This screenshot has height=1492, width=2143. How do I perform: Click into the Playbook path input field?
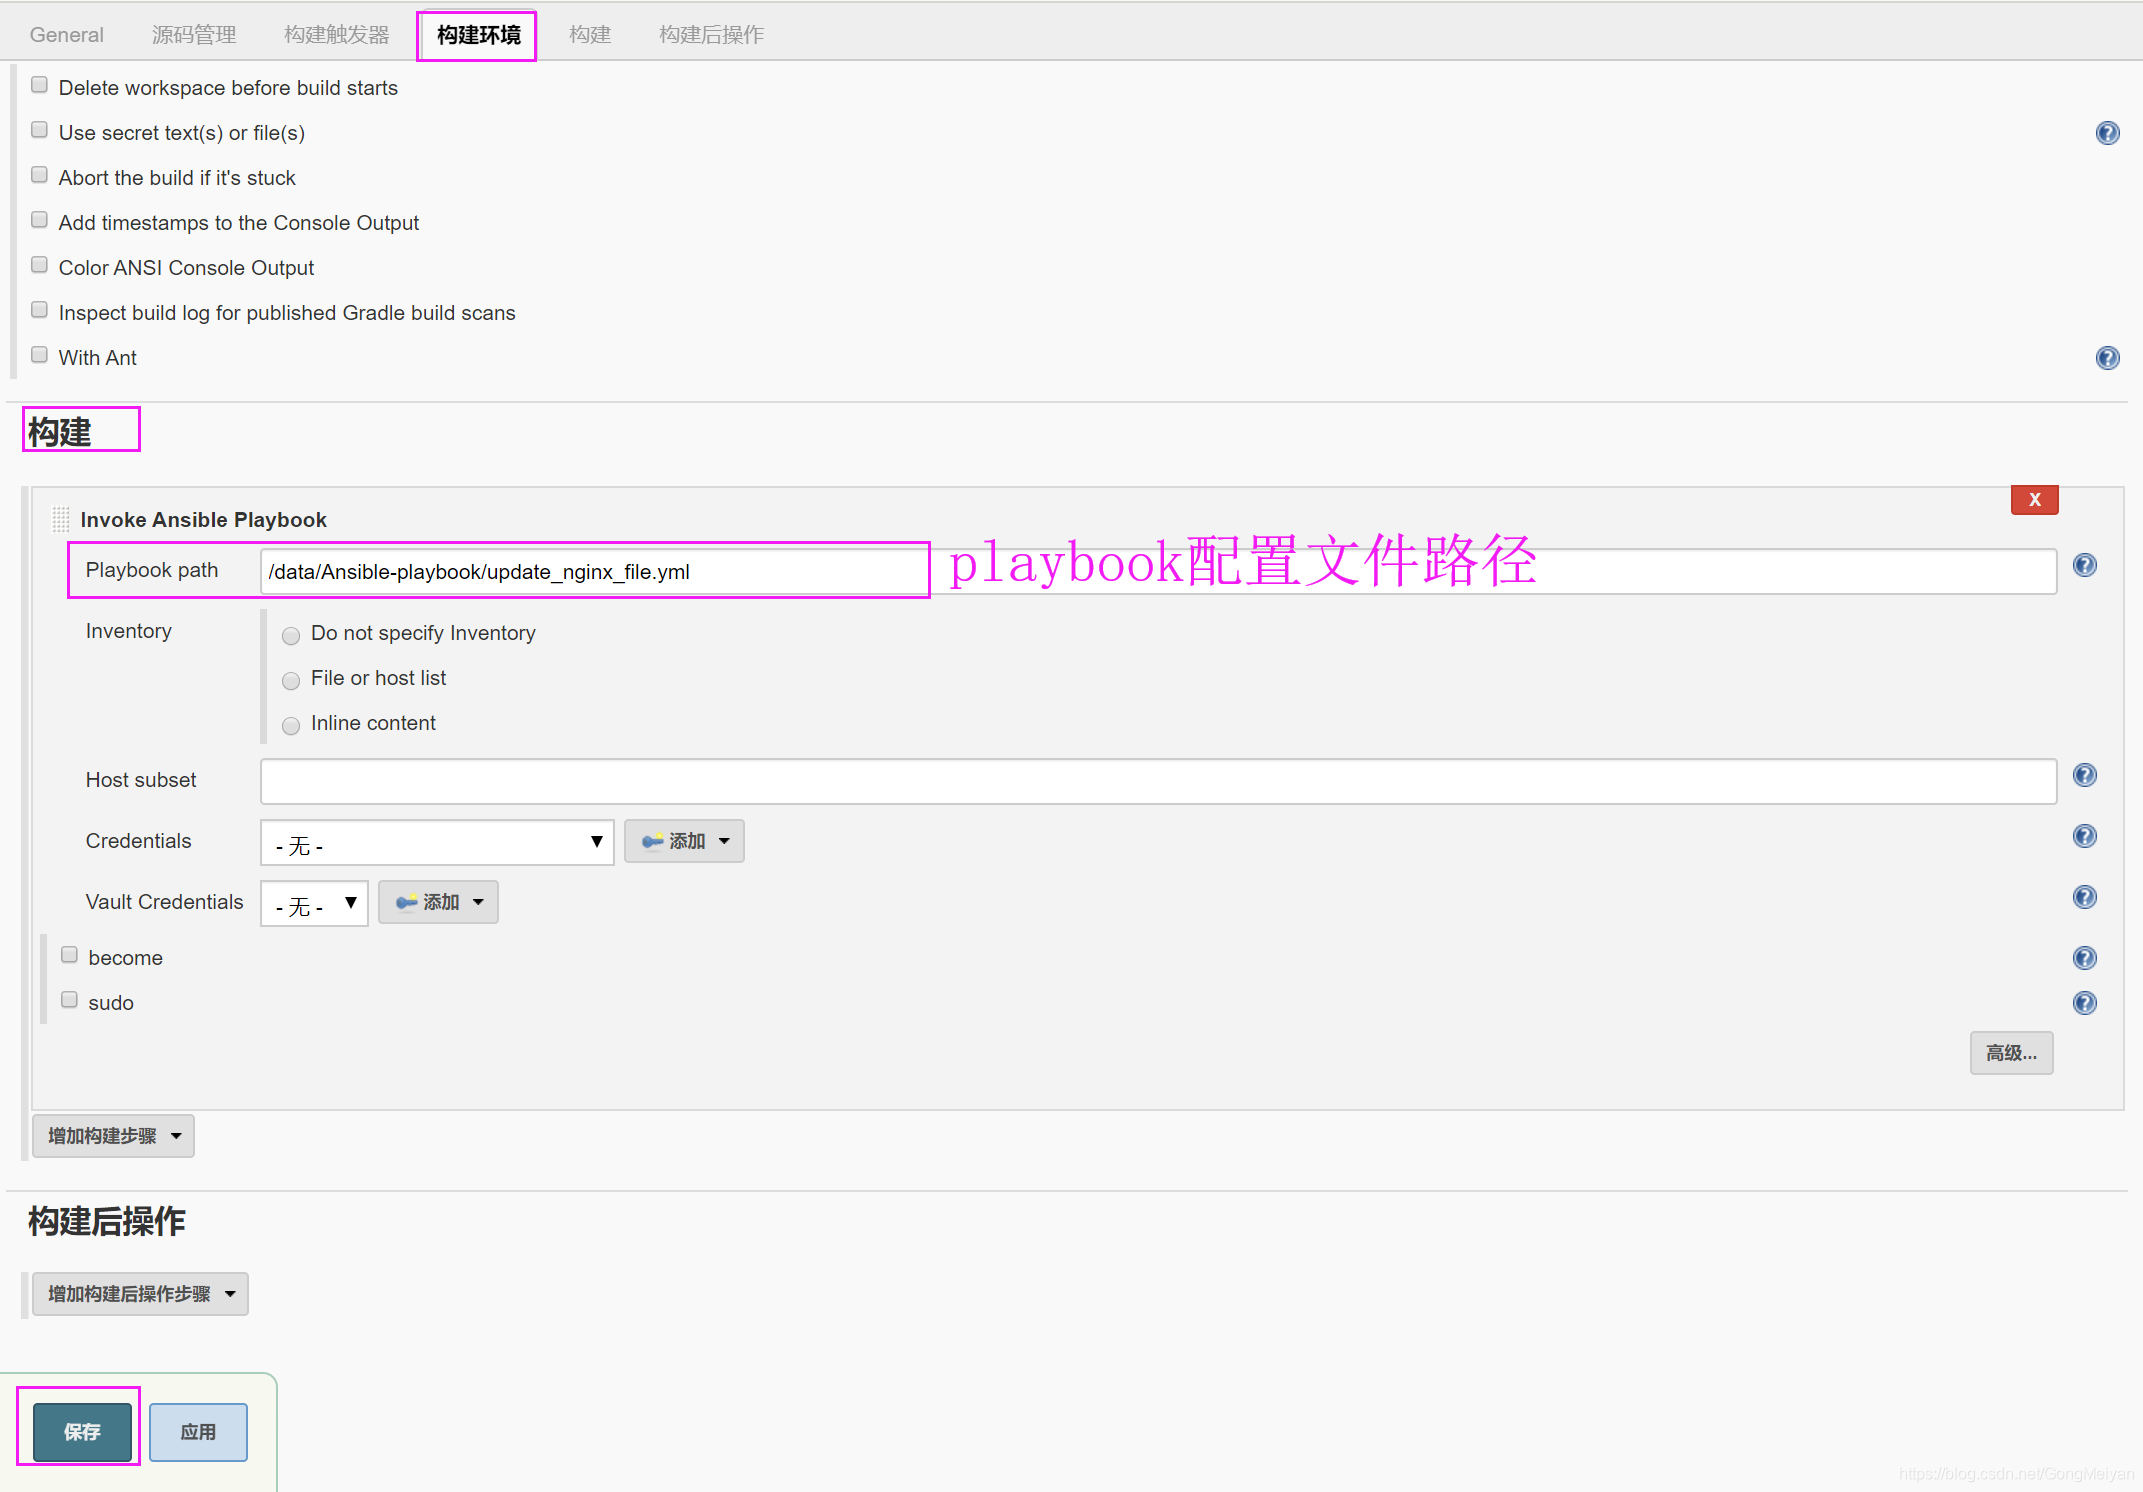coord(1158,571)
